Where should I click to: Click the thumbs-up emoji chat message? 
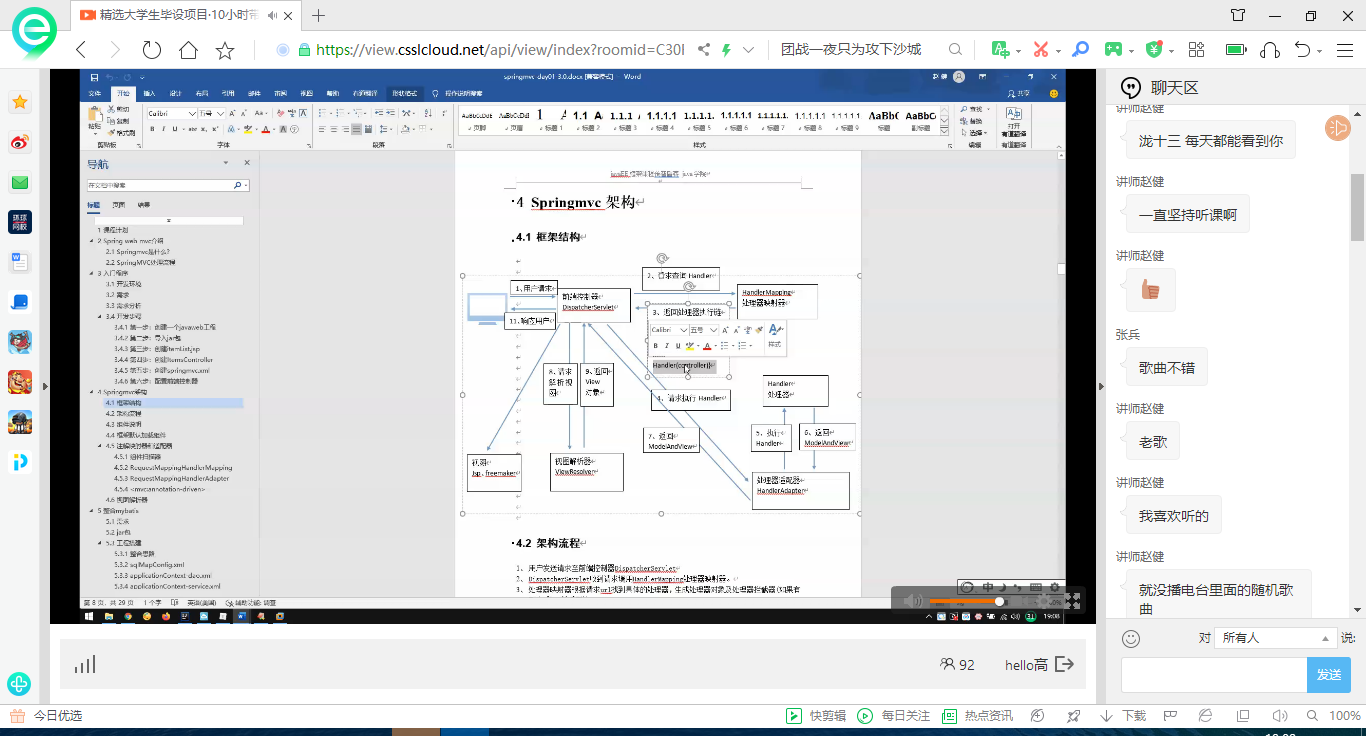coord(1150,290)
